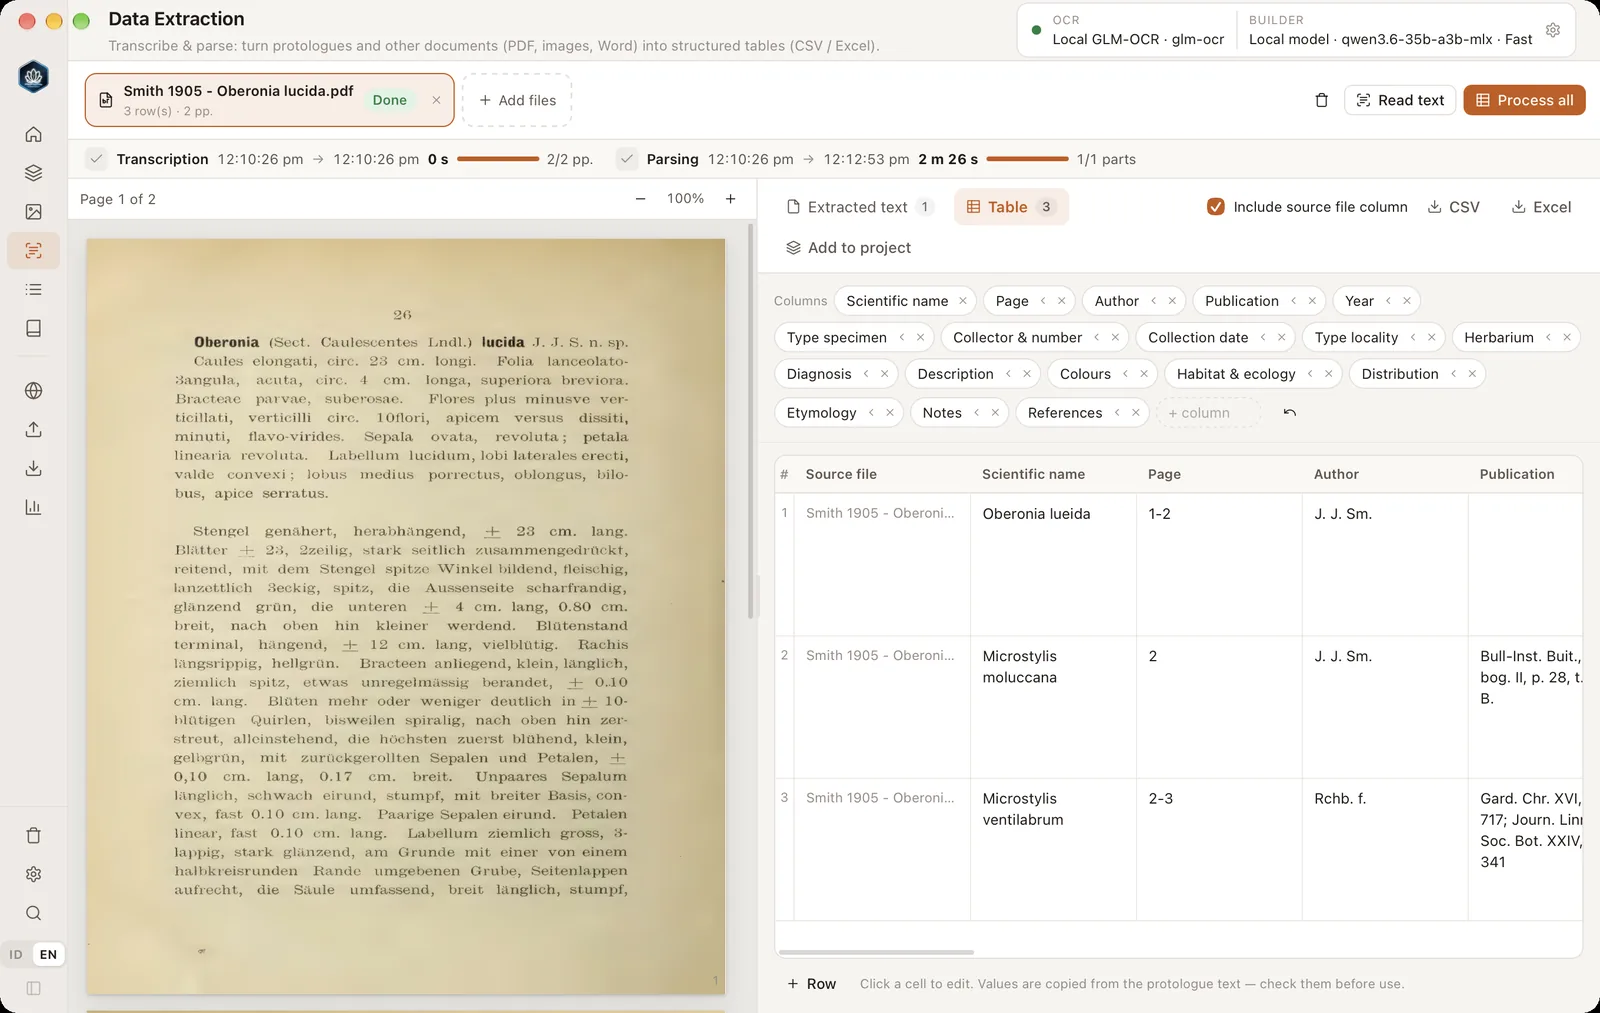
Task: Toggle Include source file column checkbox
Action: (x=1216, y=207)
